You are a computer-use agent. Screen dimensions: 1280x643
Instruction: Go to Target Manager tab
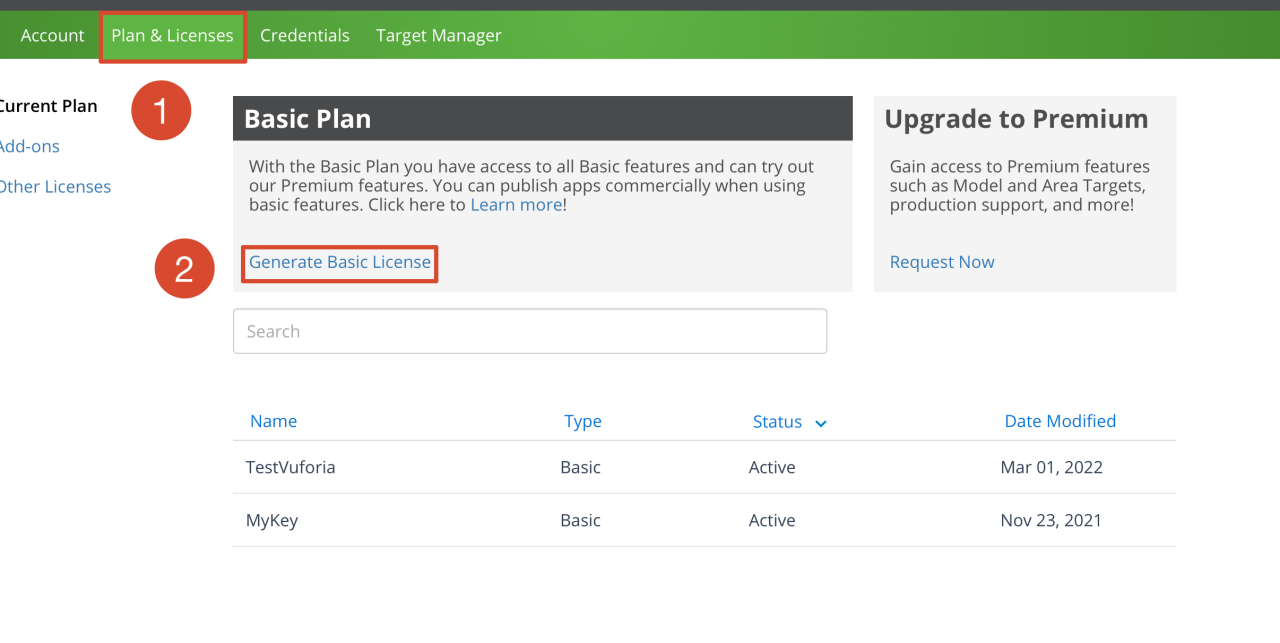click(439, 36)
